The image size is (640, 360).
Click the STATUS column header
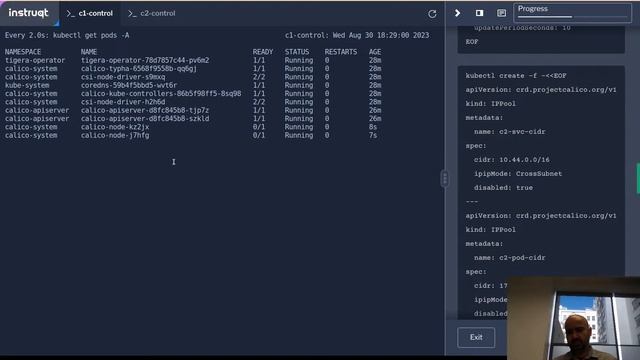(297, 52)
